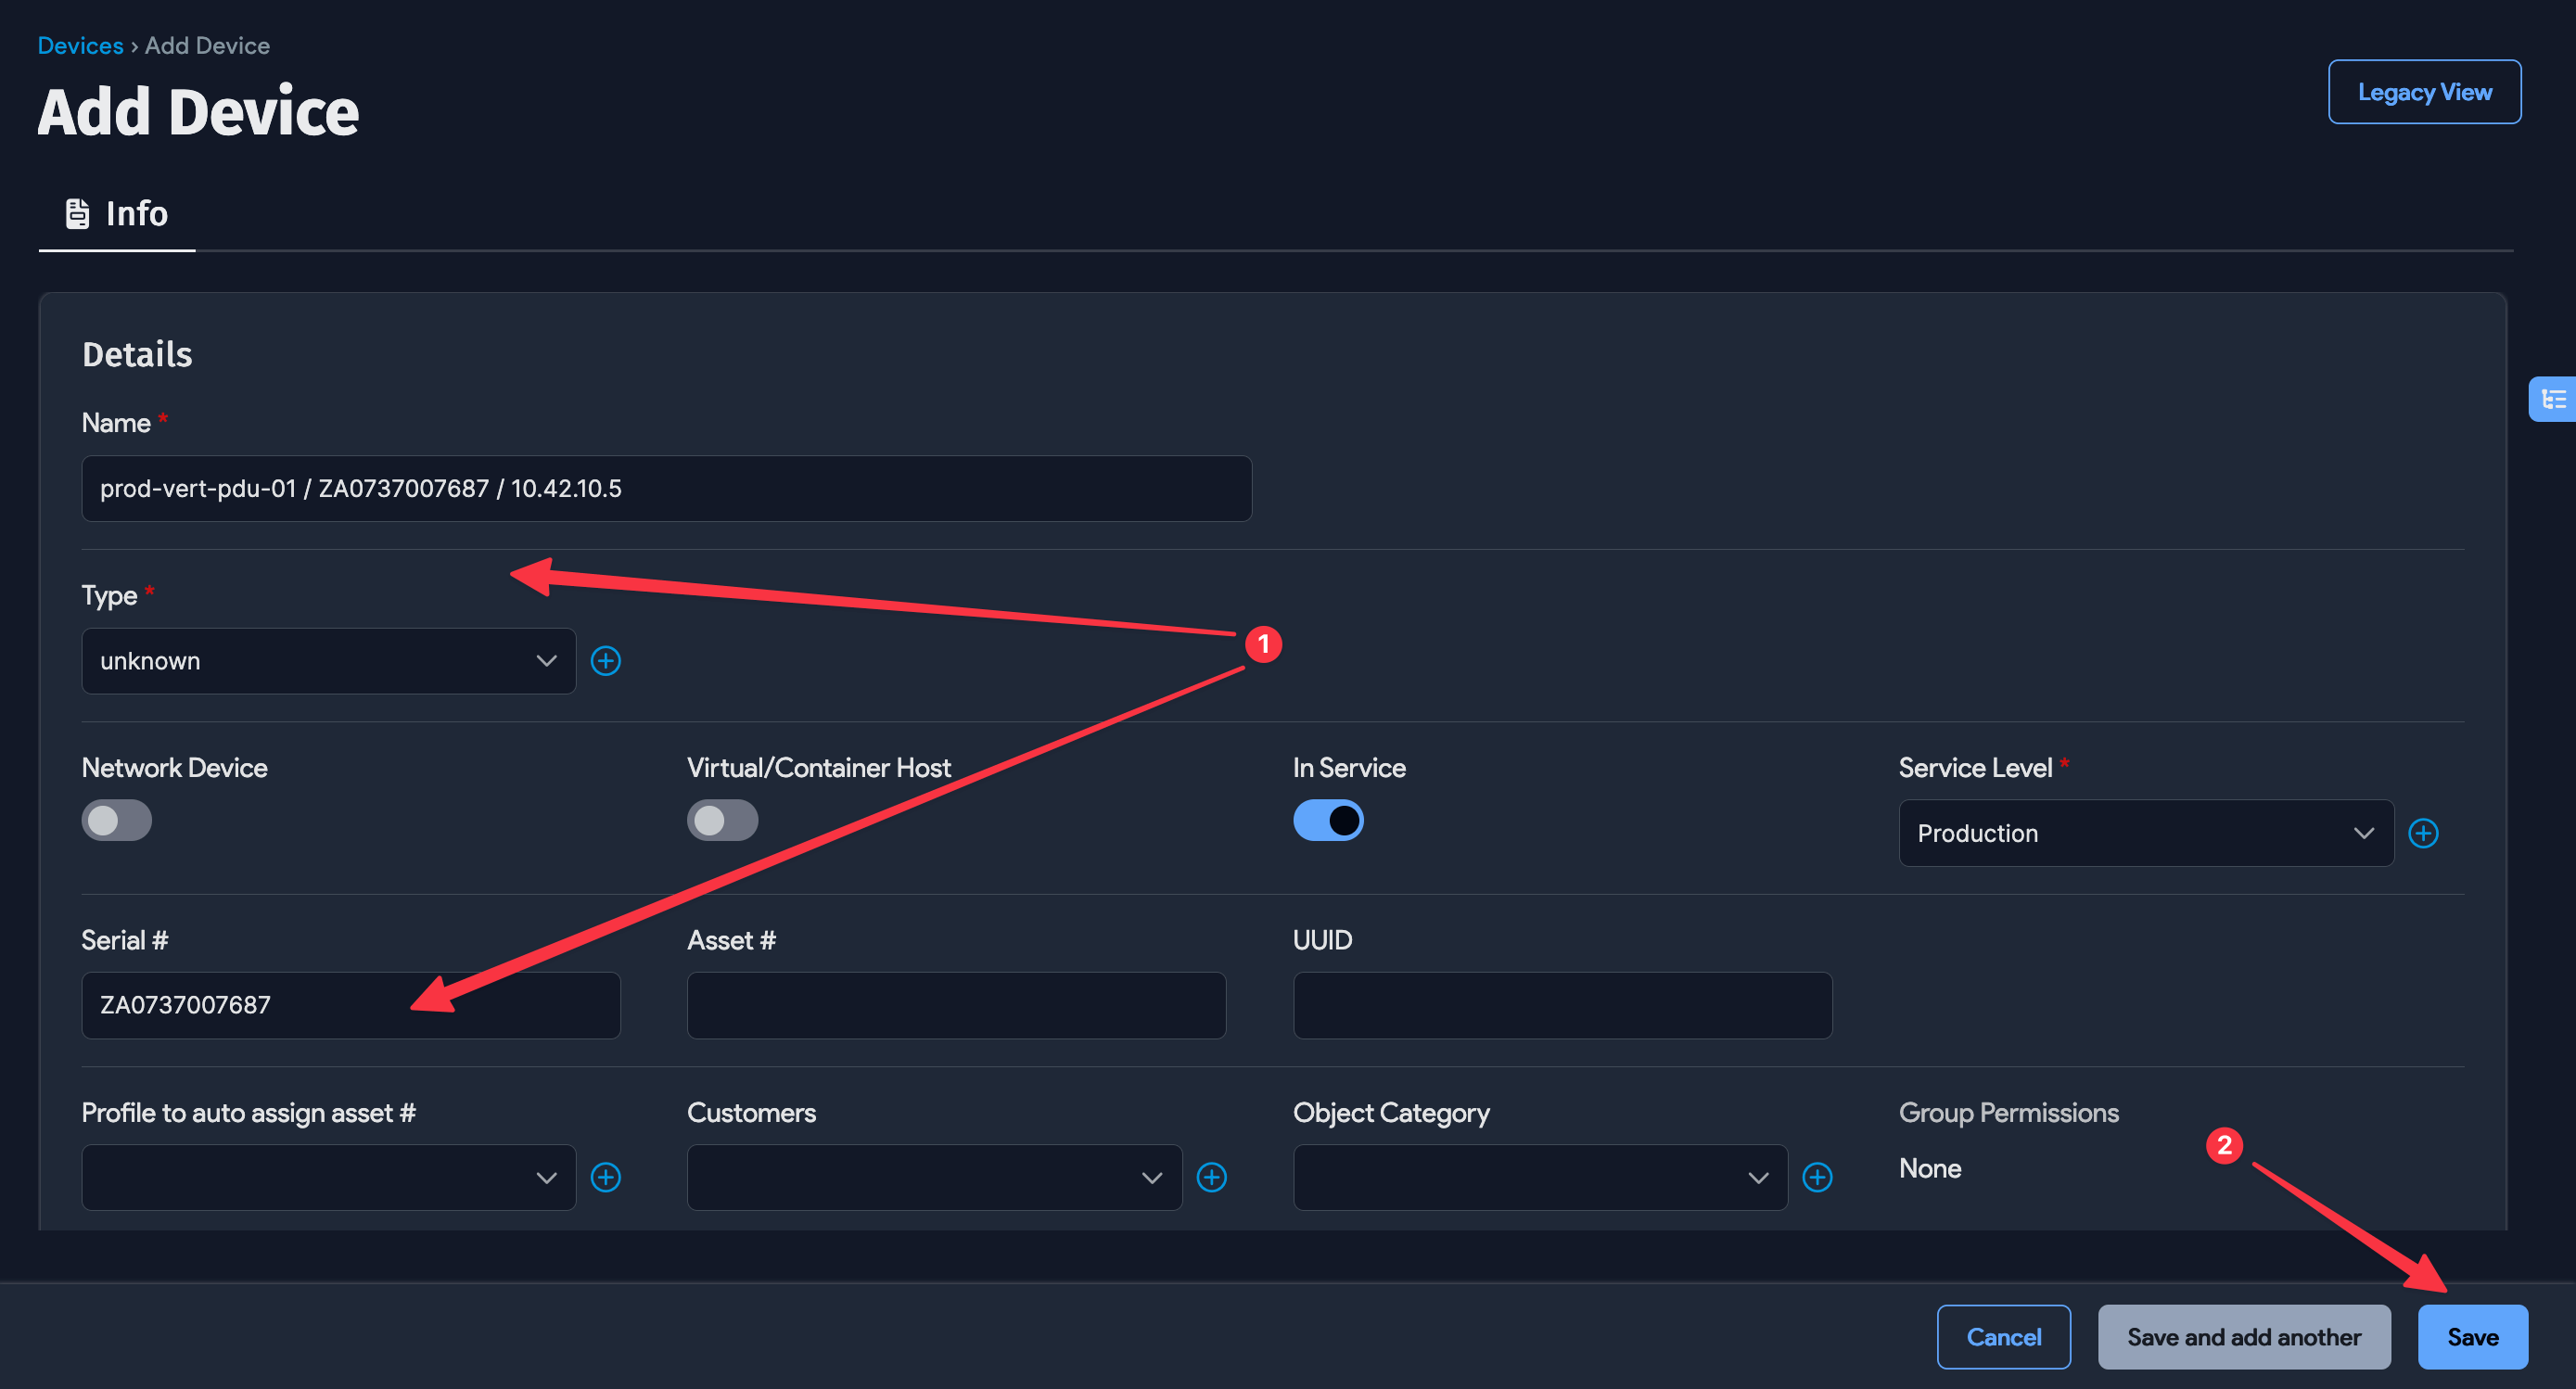
Task: Click the UUID input field
Action: click(1561, 1005)
